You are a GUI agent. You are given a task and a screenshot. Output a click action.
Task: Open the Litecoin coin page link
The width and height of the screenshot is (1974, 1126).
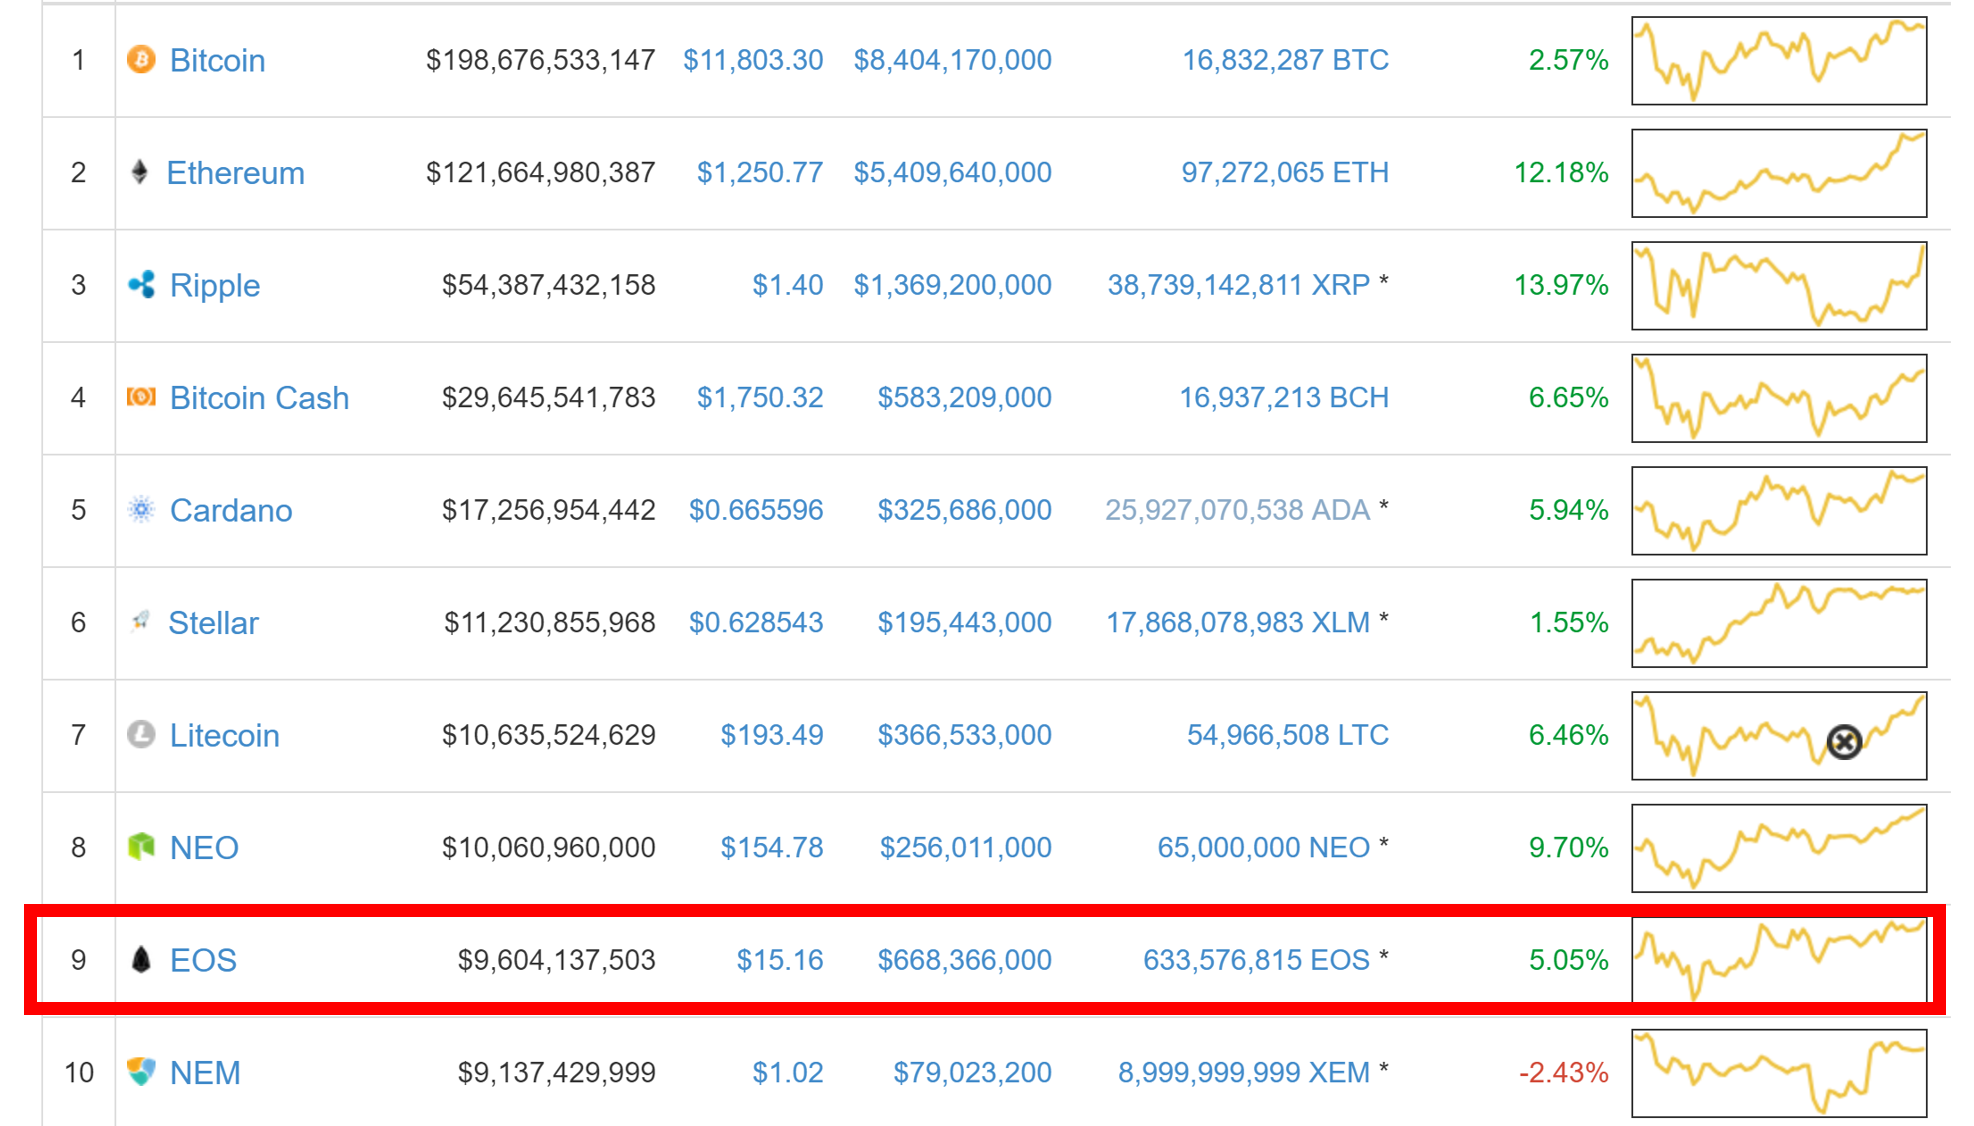224,736
